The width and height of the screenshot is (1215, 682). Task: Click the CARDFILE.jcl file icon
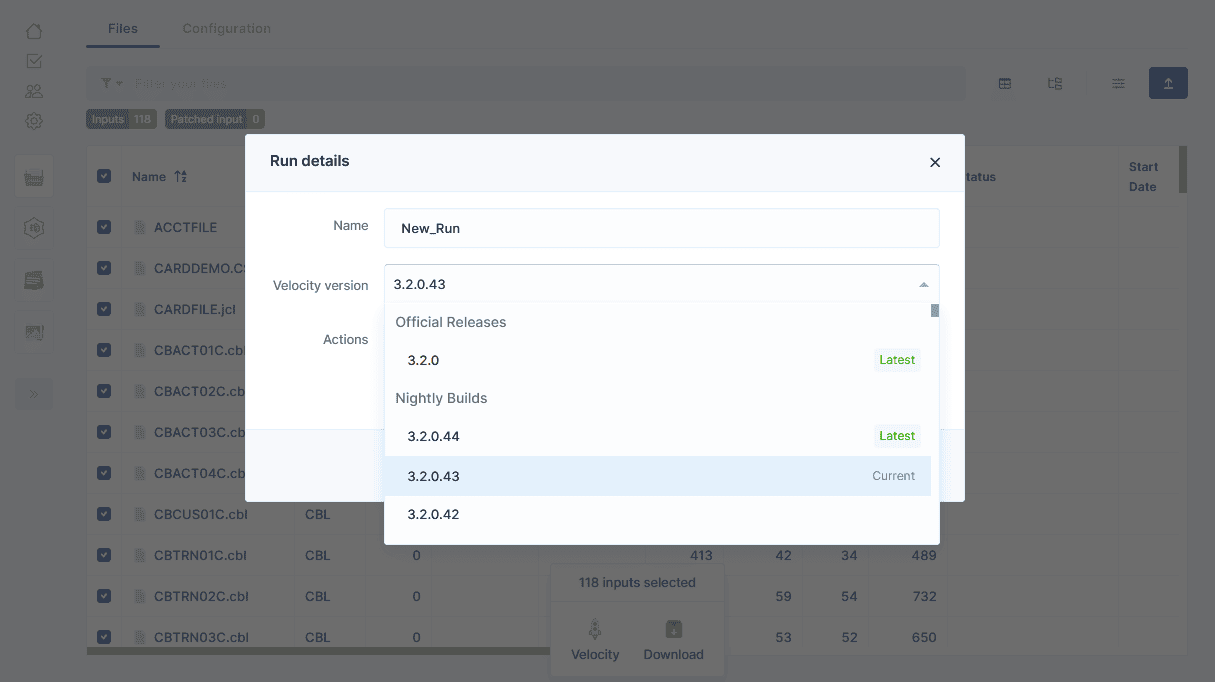[141, 309]
